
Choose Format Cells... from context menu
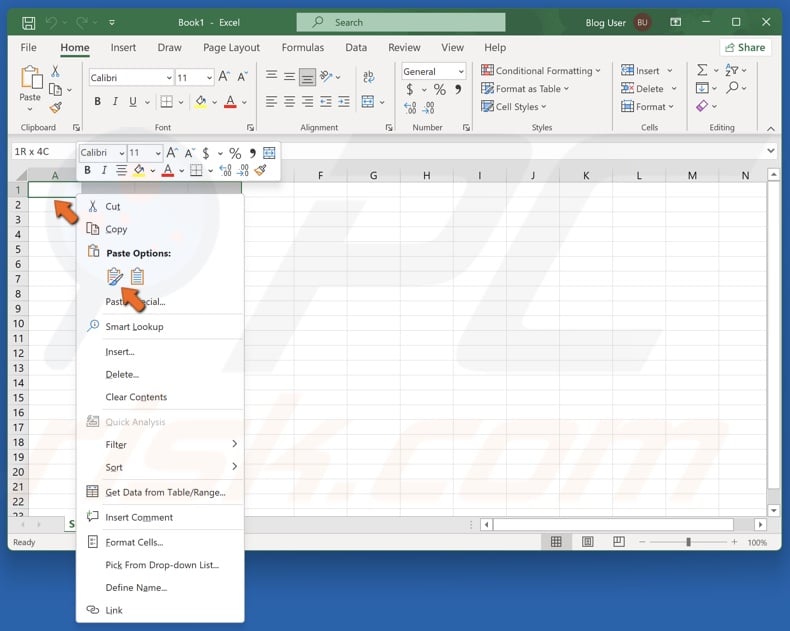(x=134, y=542)
